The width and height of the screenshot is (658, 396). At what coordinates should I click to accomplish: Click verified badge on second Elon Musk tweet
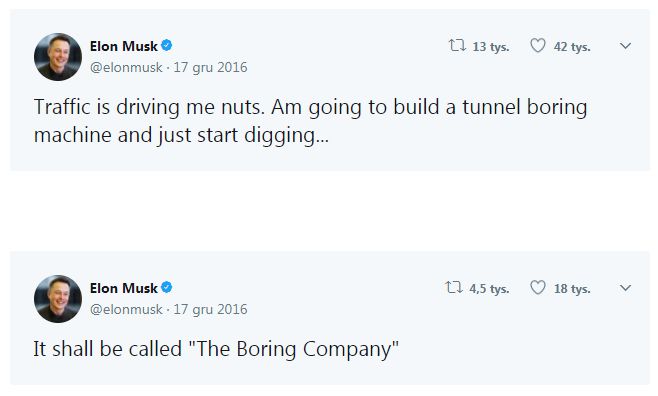click(167, 287)
